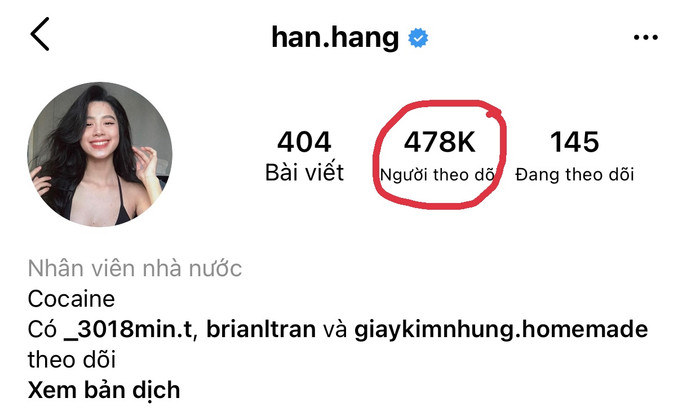The width and height of the screenshot is (700, 415).
Task: Open follower brianltran profile
Action: coord(261,329)
